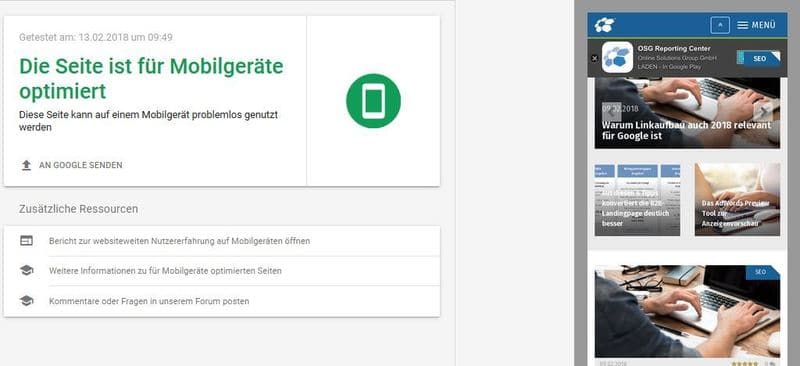Click graduation cap icon beside Kommentare oder Fragen
Image resolution: width=800 pixels, height=366 pixels.
(x=27, y=301)
